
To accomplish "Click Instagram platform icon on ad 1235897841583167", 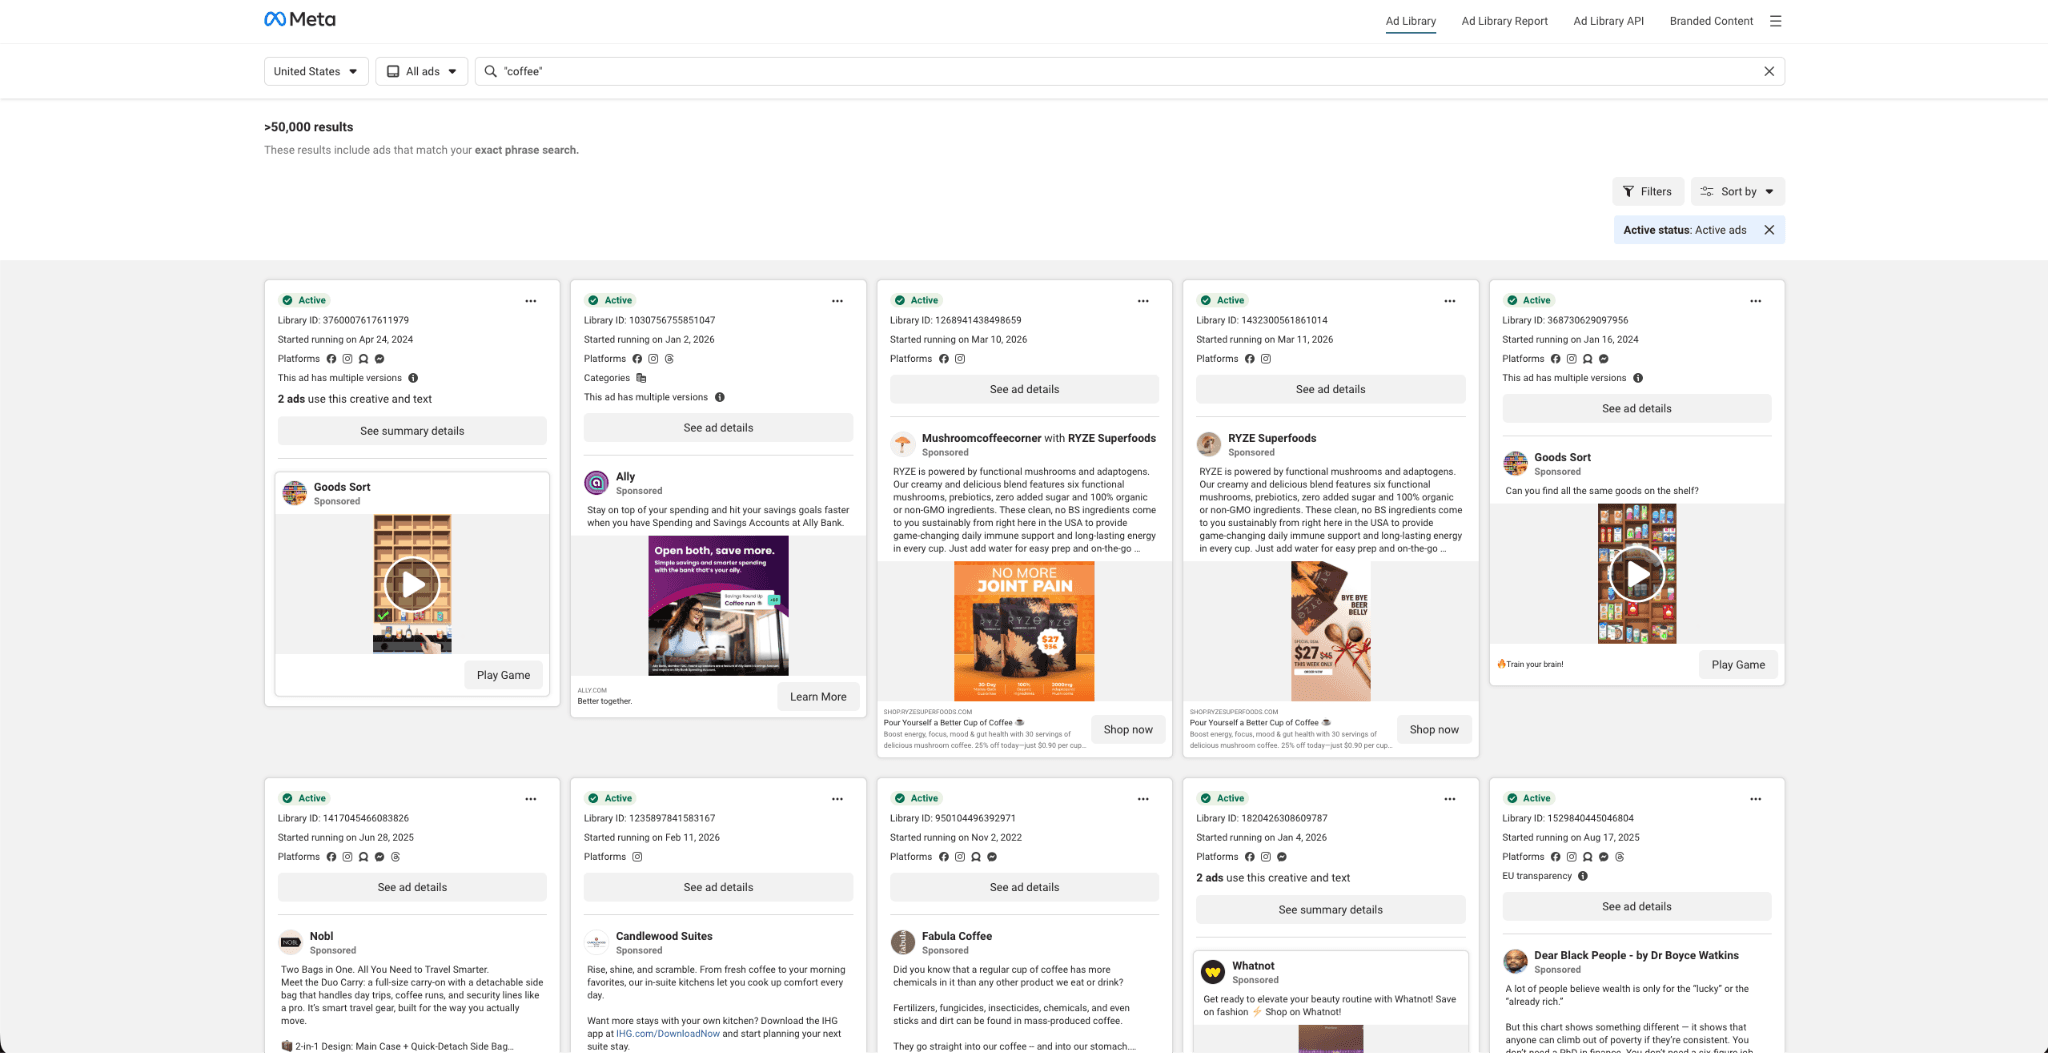I will coord(637,857).
